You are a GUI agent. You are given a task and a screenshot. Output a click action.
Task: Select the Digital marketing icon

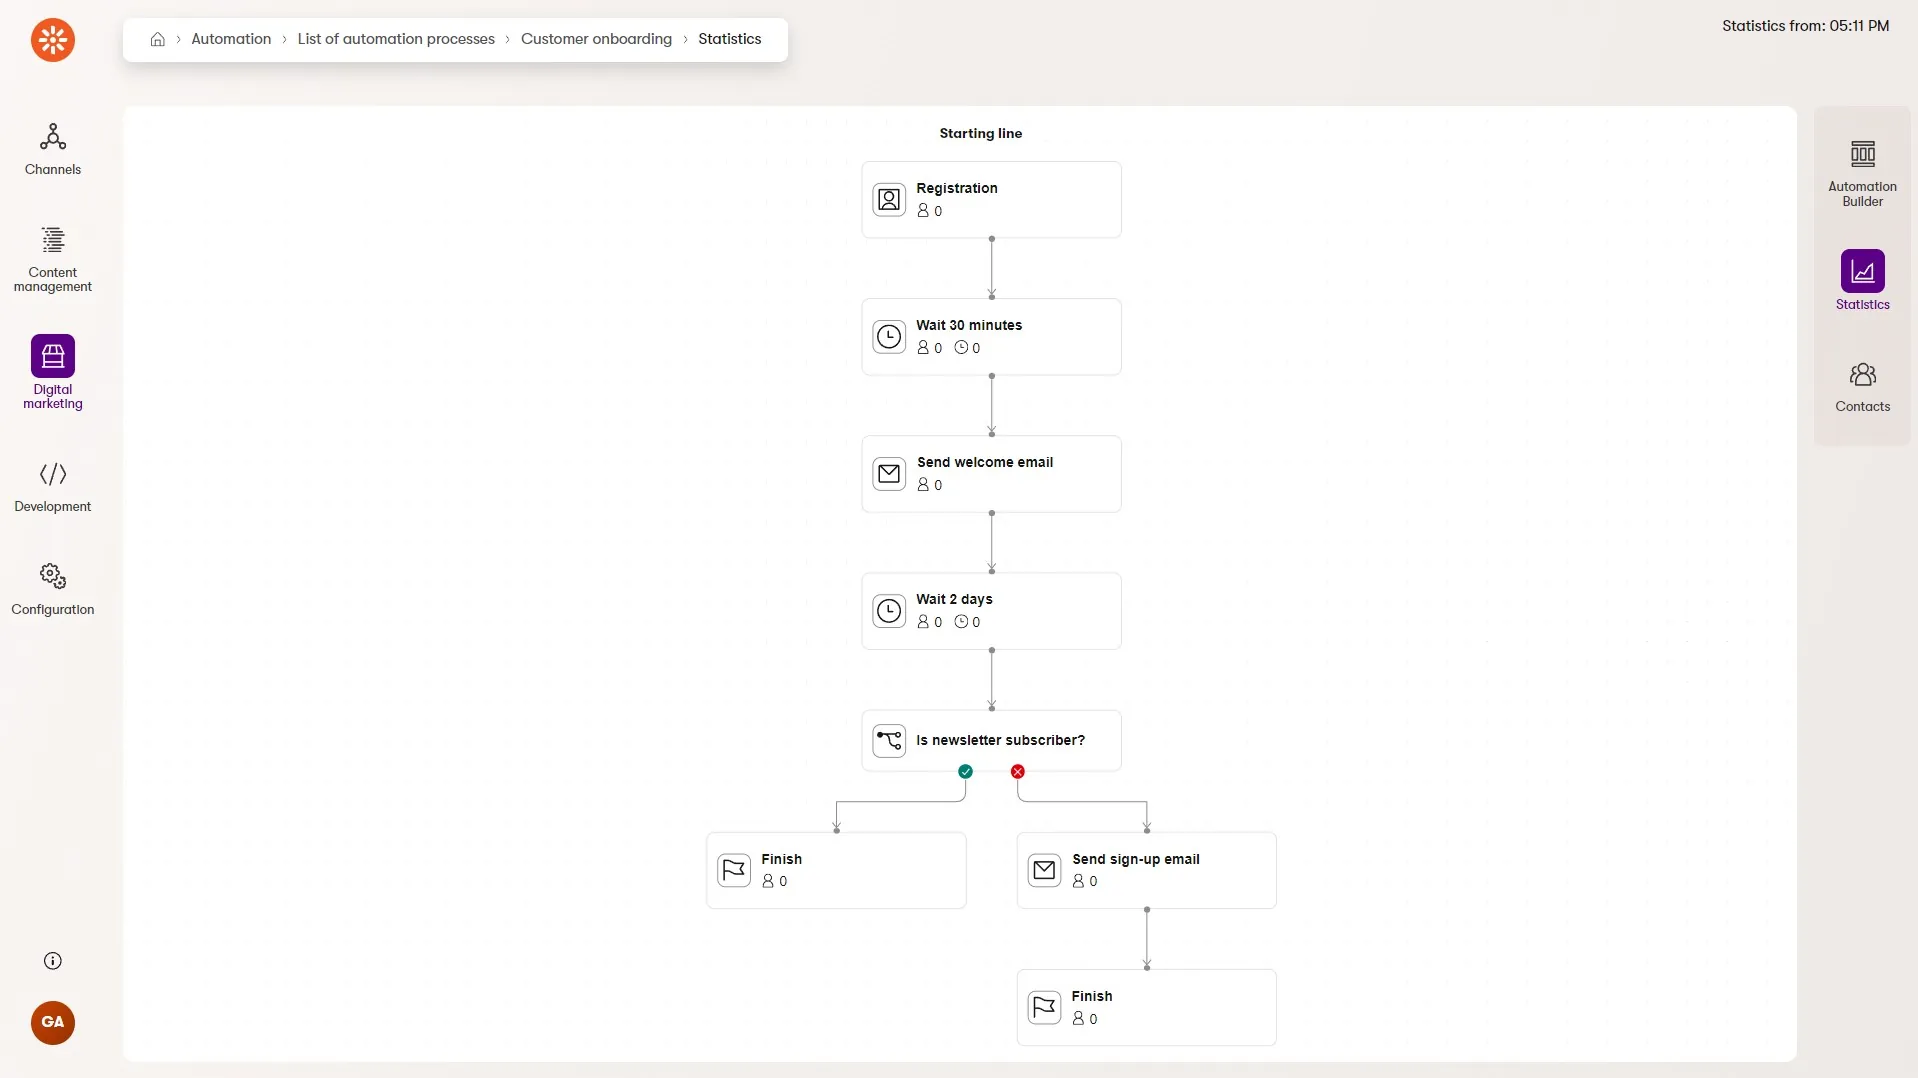point(53,356)
